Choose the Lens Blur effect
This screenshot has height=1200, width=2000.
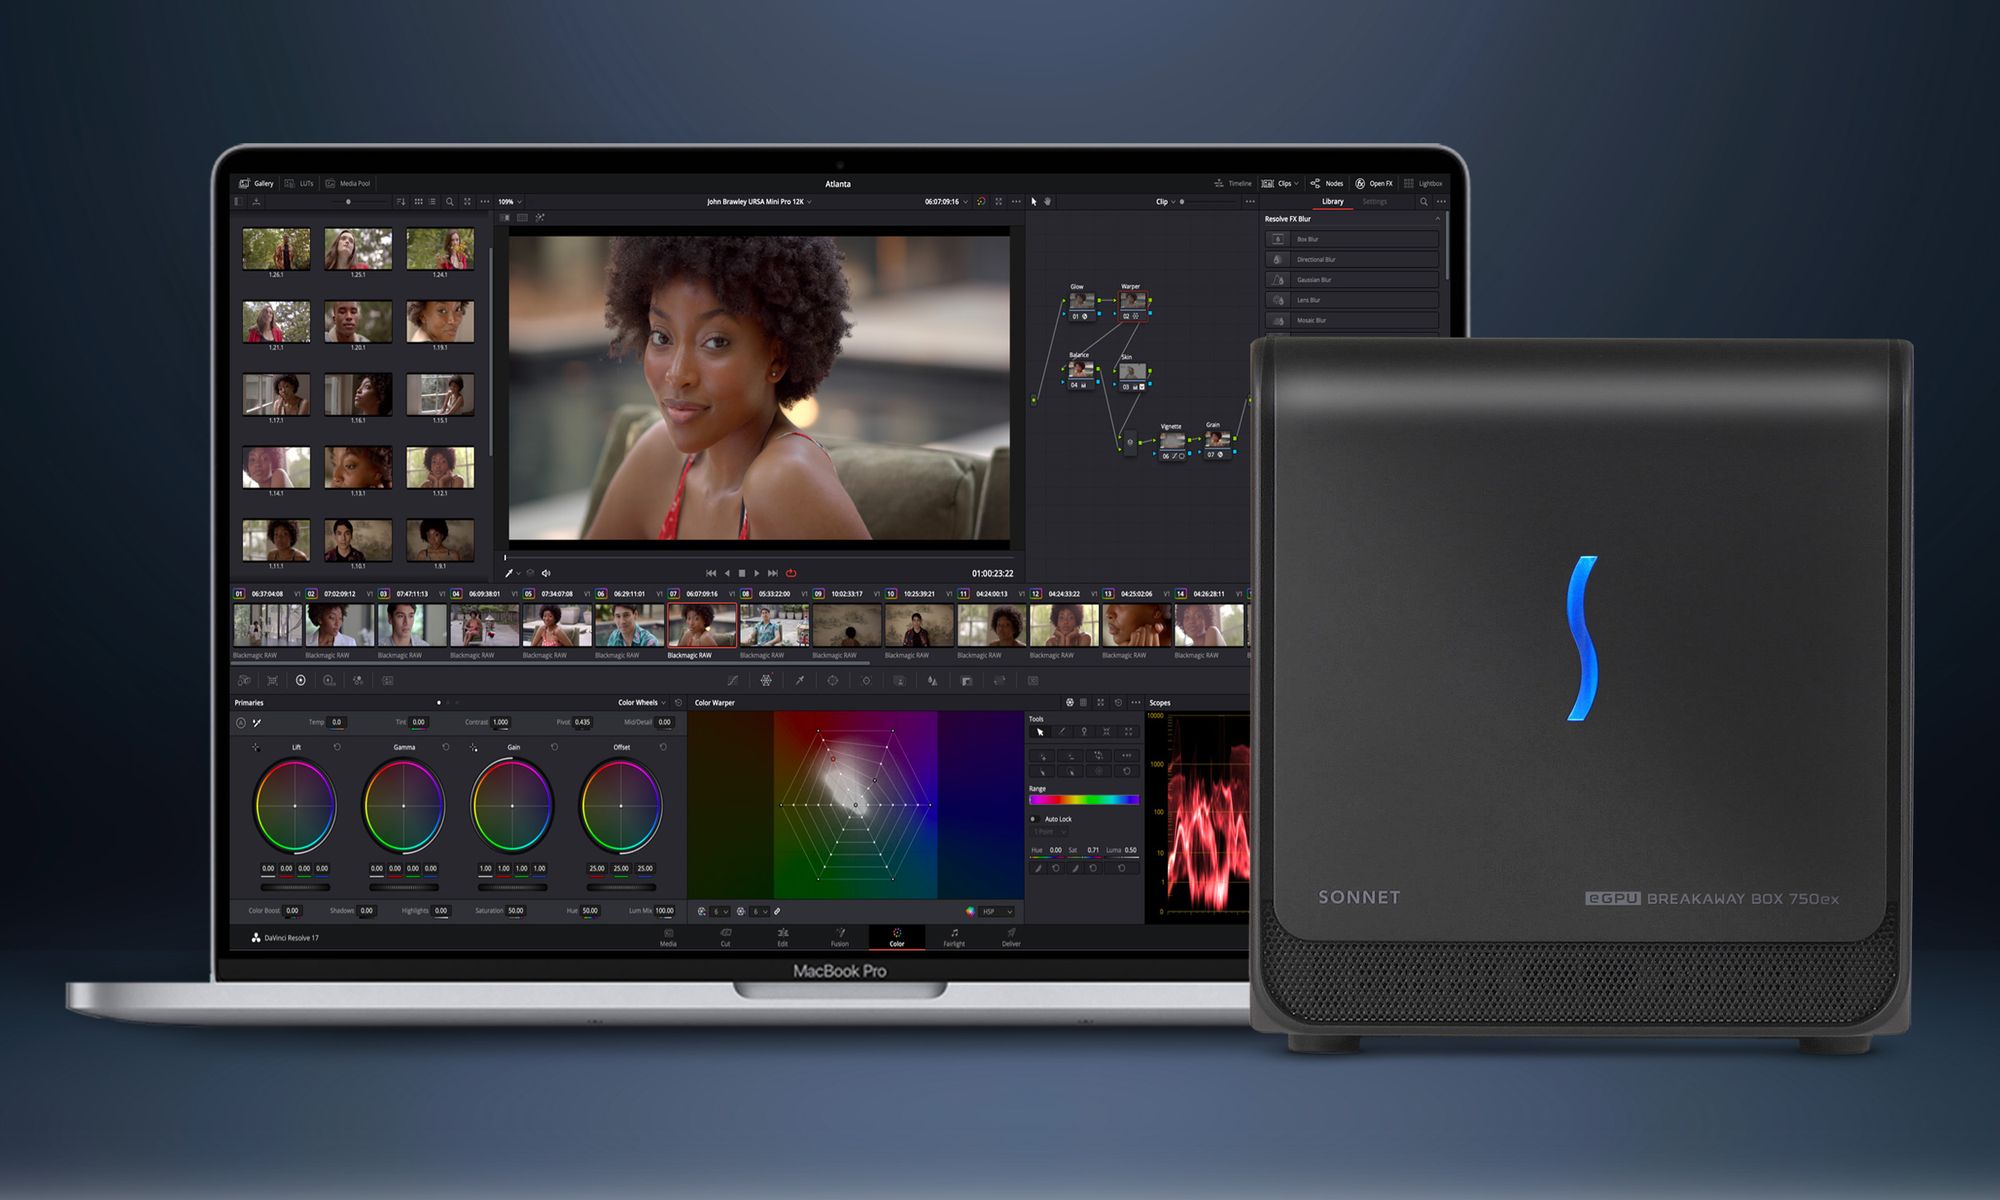1351,299
